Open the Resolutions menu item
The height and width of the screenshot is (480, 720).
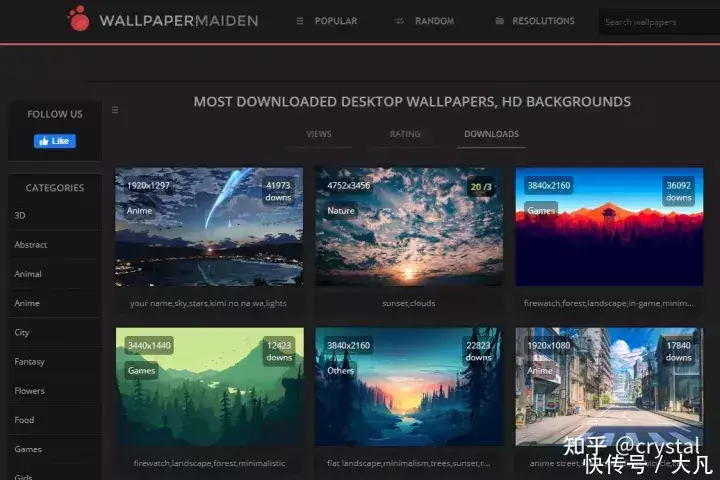pyautogui.click(x=543, y=21)
